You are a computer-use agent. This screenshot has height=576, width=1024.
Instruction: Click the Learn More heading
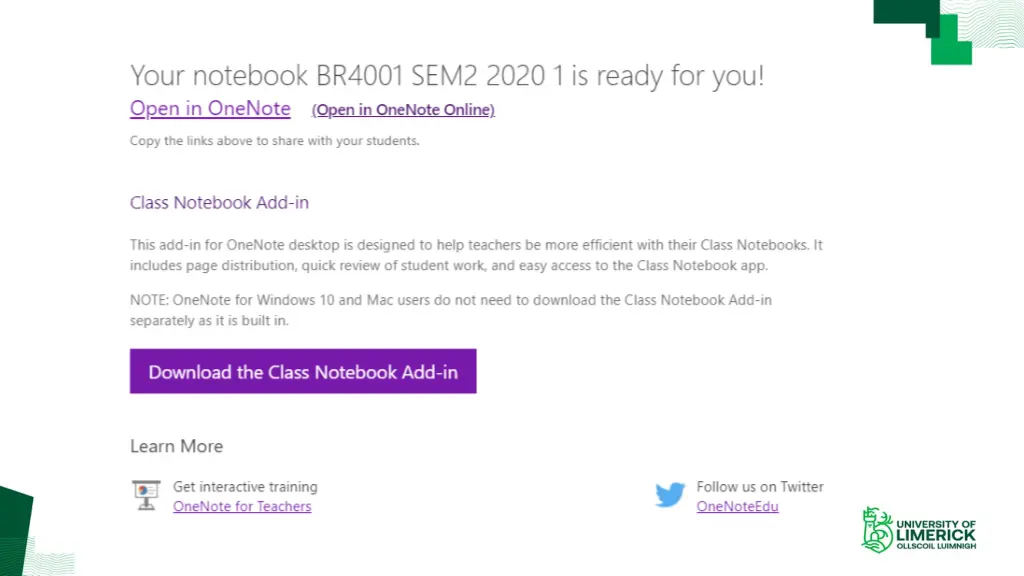(x=176, y=446)
